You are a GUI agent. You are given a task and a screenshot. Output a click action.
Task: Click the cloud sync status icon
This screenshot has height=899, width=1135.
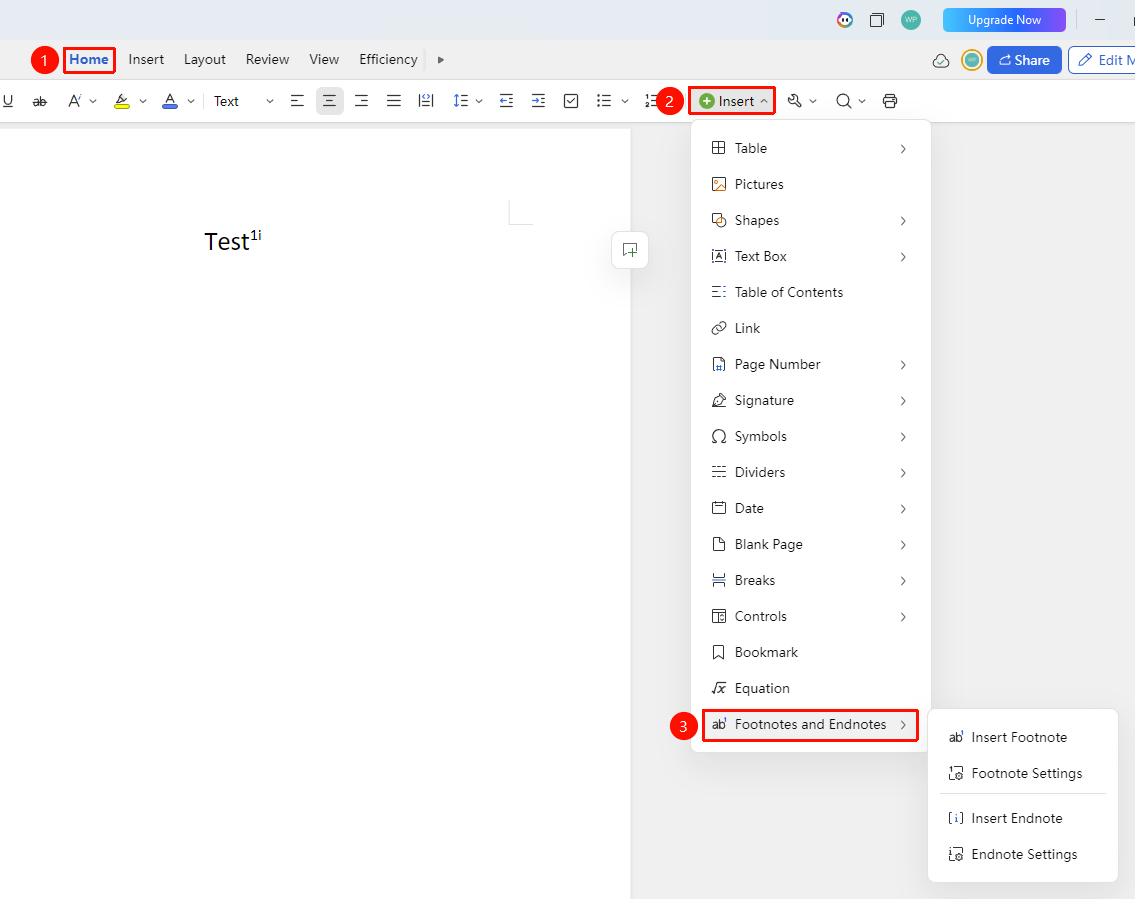pos(941,61)
